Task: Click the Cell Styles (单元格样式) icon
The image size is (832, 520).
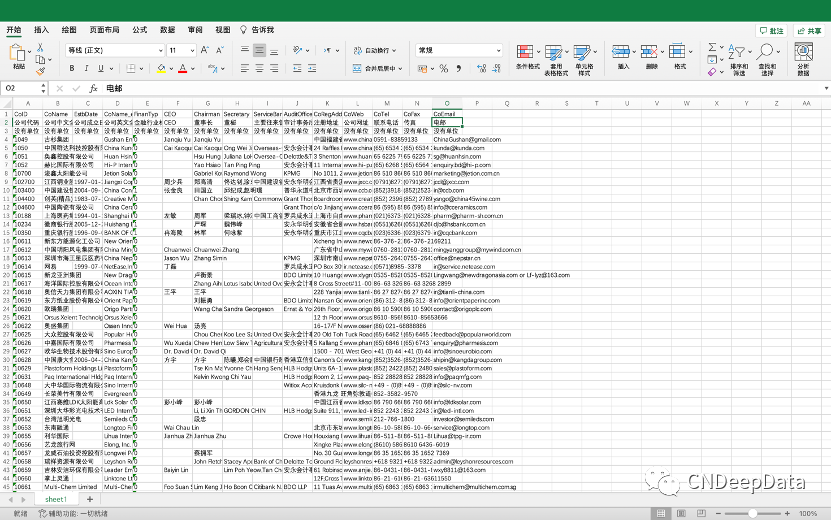Action: tap(582, 52)
